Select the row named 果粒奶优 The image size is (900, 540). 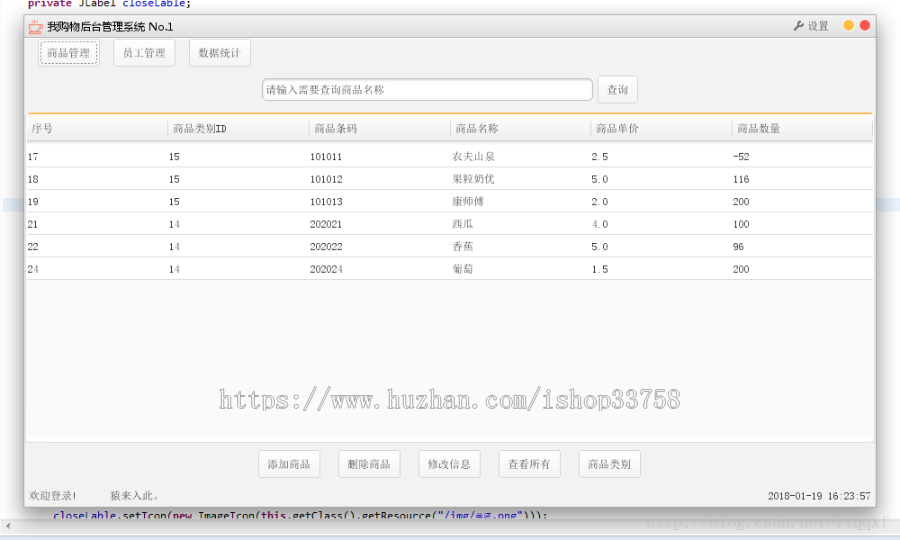(449, 179)
